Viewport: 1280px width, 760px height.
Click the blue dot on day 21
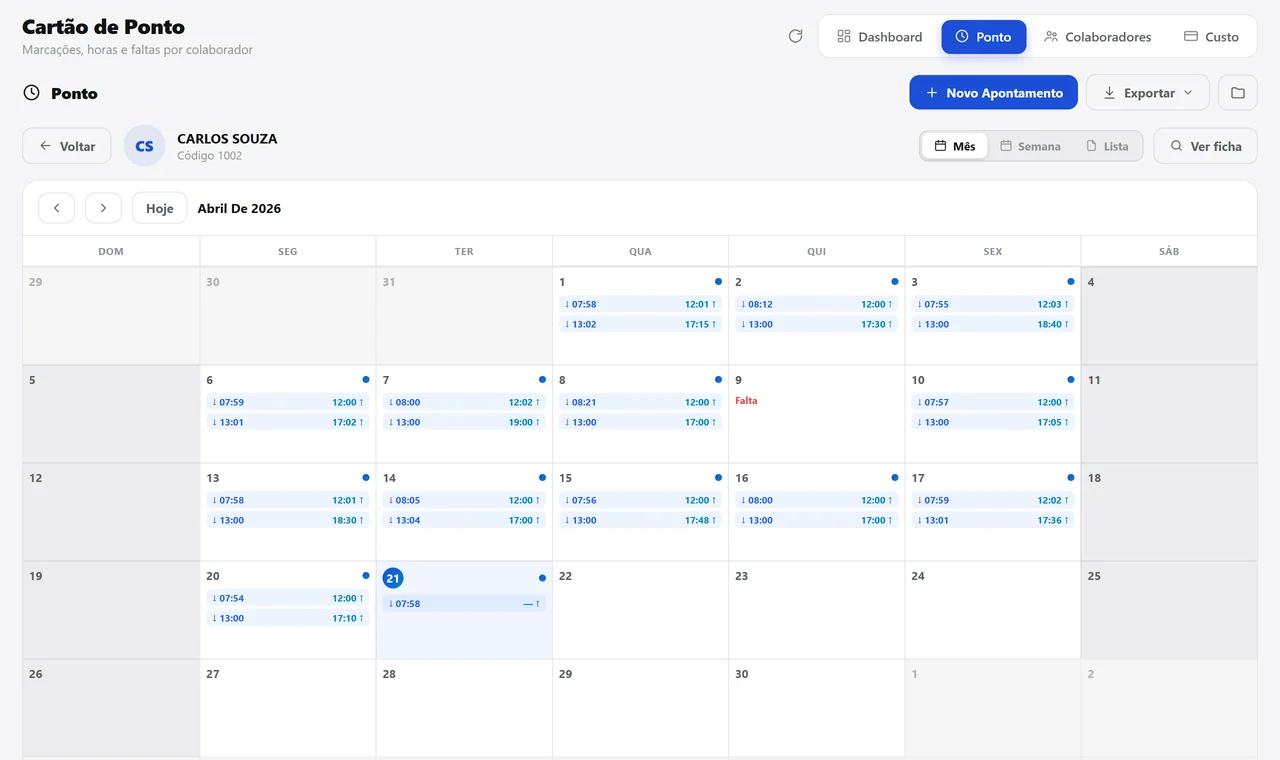[x=542, y=578]
